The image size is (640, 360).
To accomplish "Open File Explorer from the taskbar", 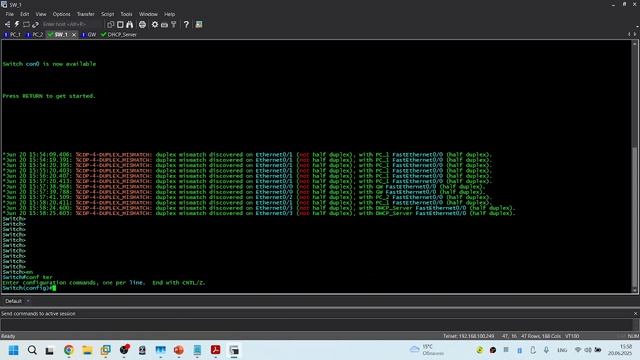I will click(87, 350).
